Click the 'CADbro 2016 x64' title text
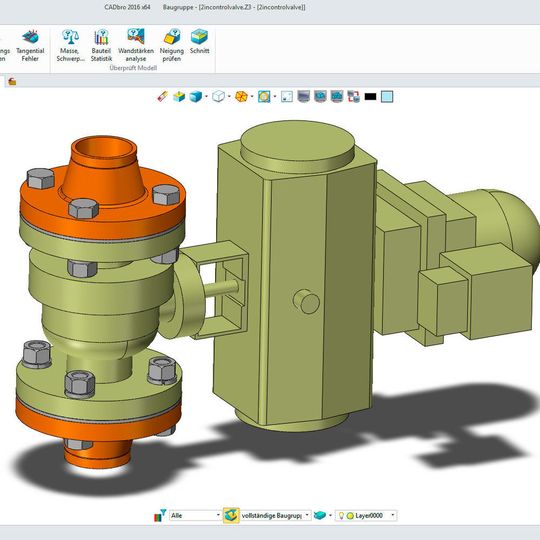540x540 pixels. tap(127, 7)
